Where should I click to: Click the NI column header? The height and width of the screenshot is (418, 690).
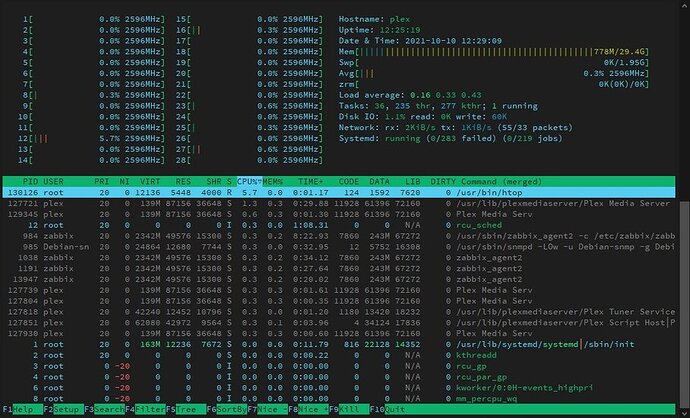[125, 181]
